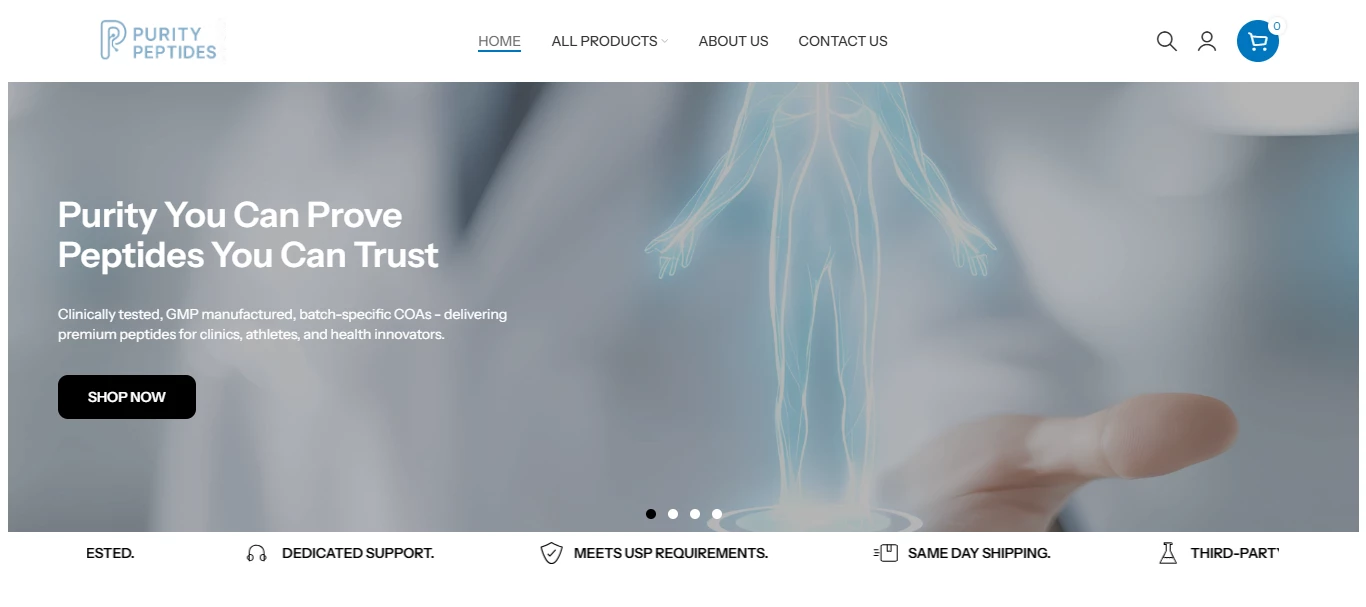Click the hero headline Purity You Can Prove

230,215
